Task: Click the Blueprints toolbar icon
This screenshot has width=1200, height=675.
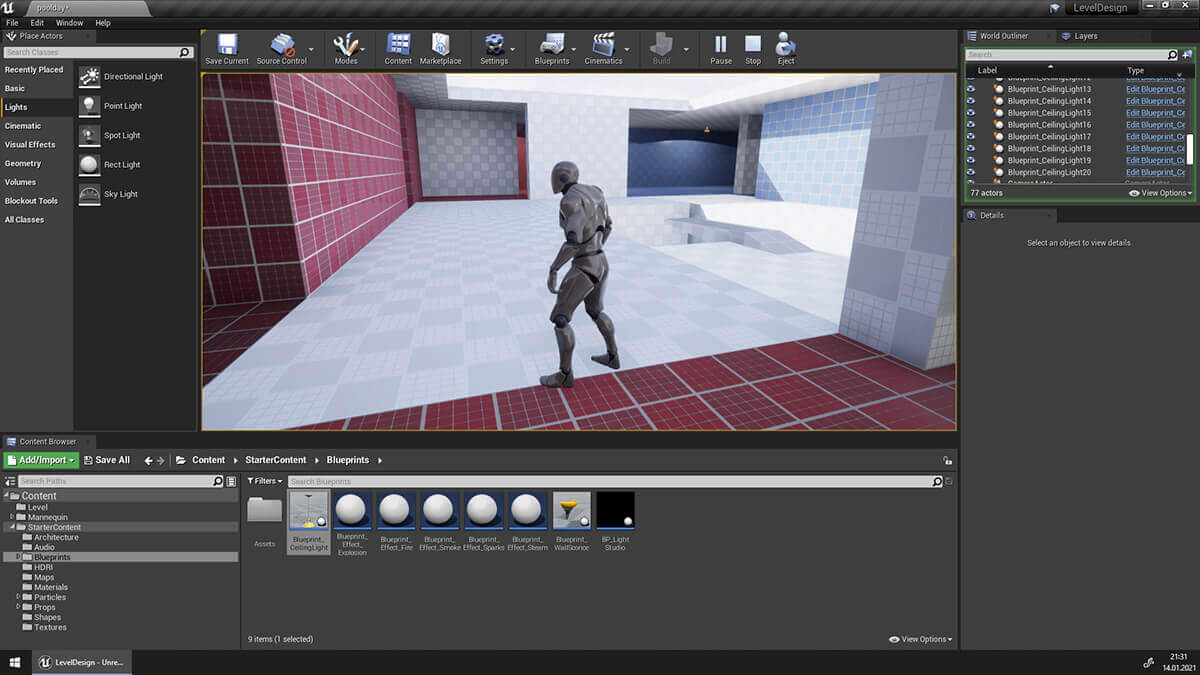Action: point(552,46)
